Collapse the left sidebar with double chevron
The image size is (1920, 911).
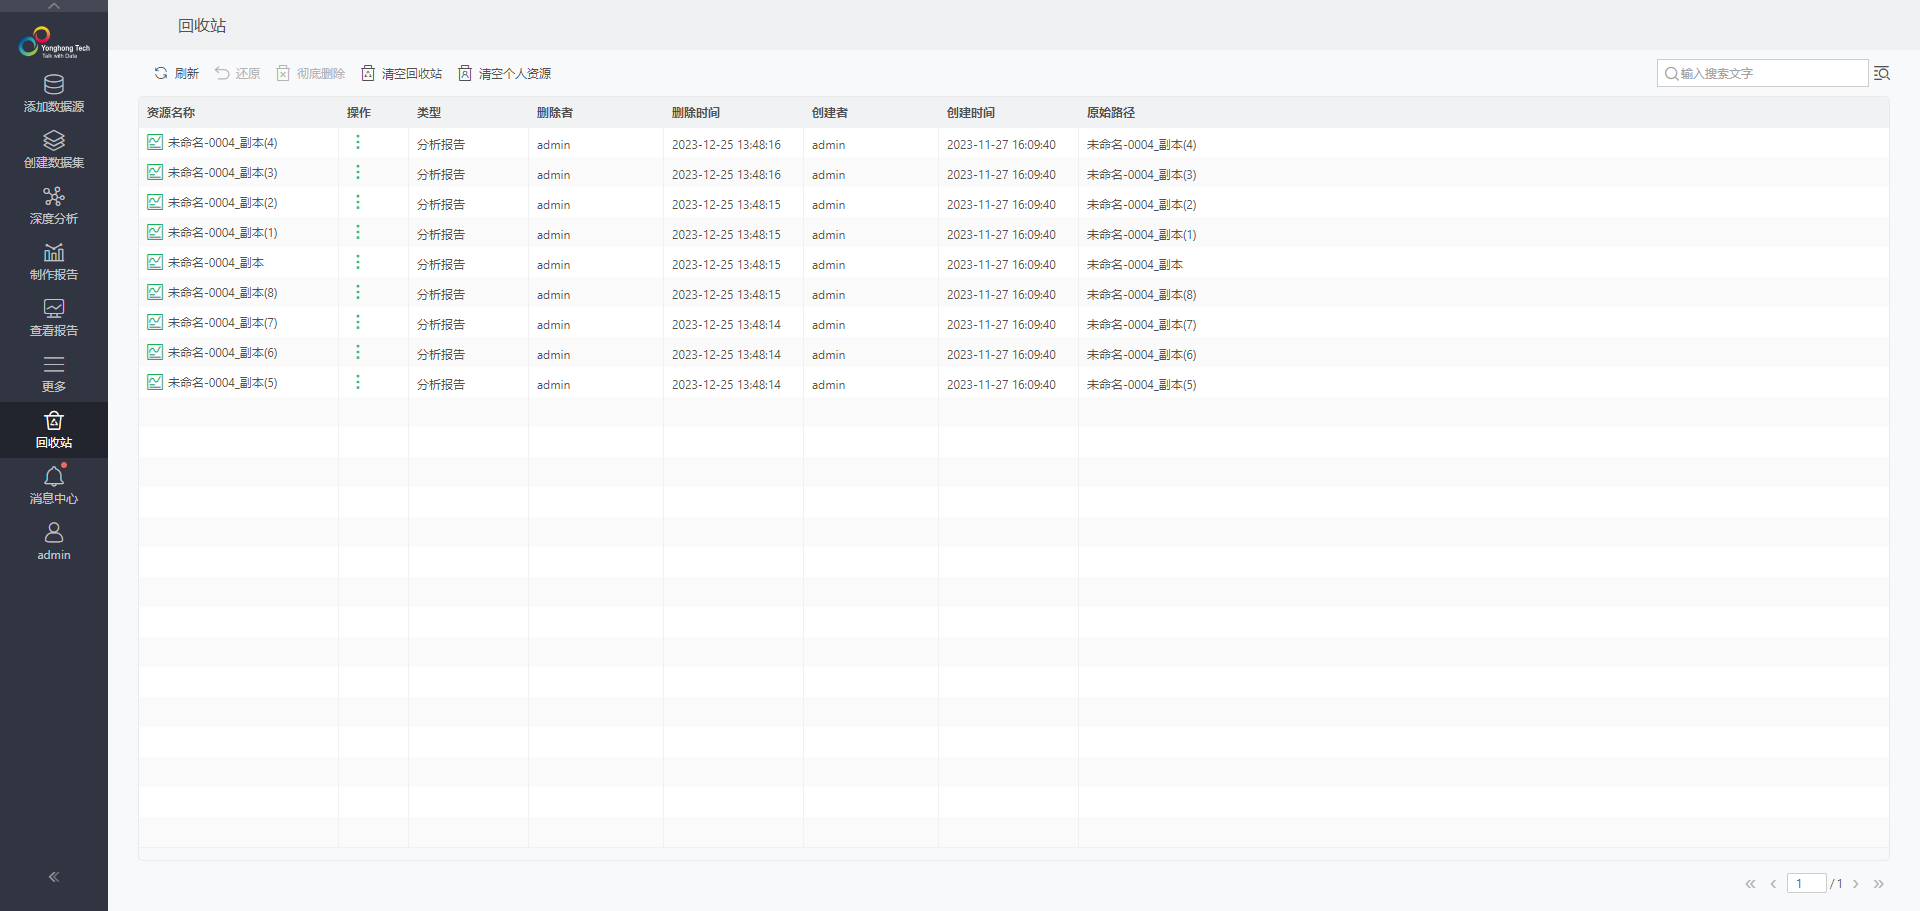pyautogui.click(x=54, y=877)
